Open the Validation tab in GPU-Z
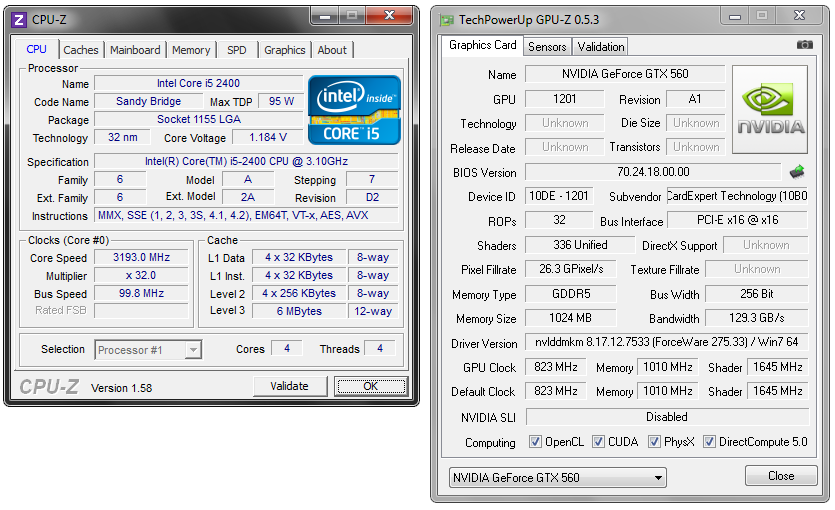The image size is (835, 510). pos(601,46)
